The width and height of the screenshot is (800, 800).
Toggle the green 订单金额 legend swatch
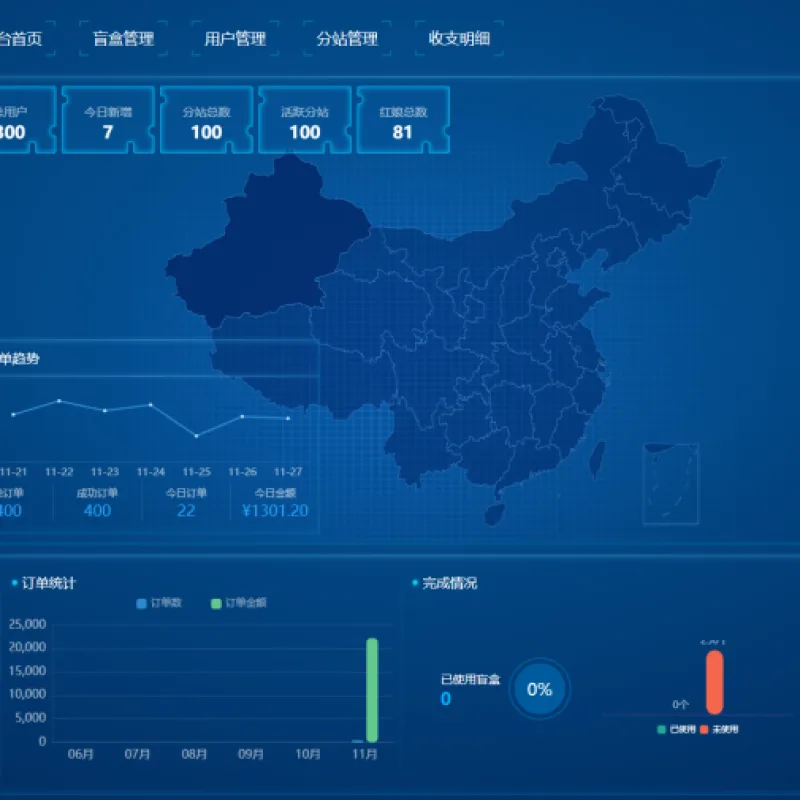point(216,604)
